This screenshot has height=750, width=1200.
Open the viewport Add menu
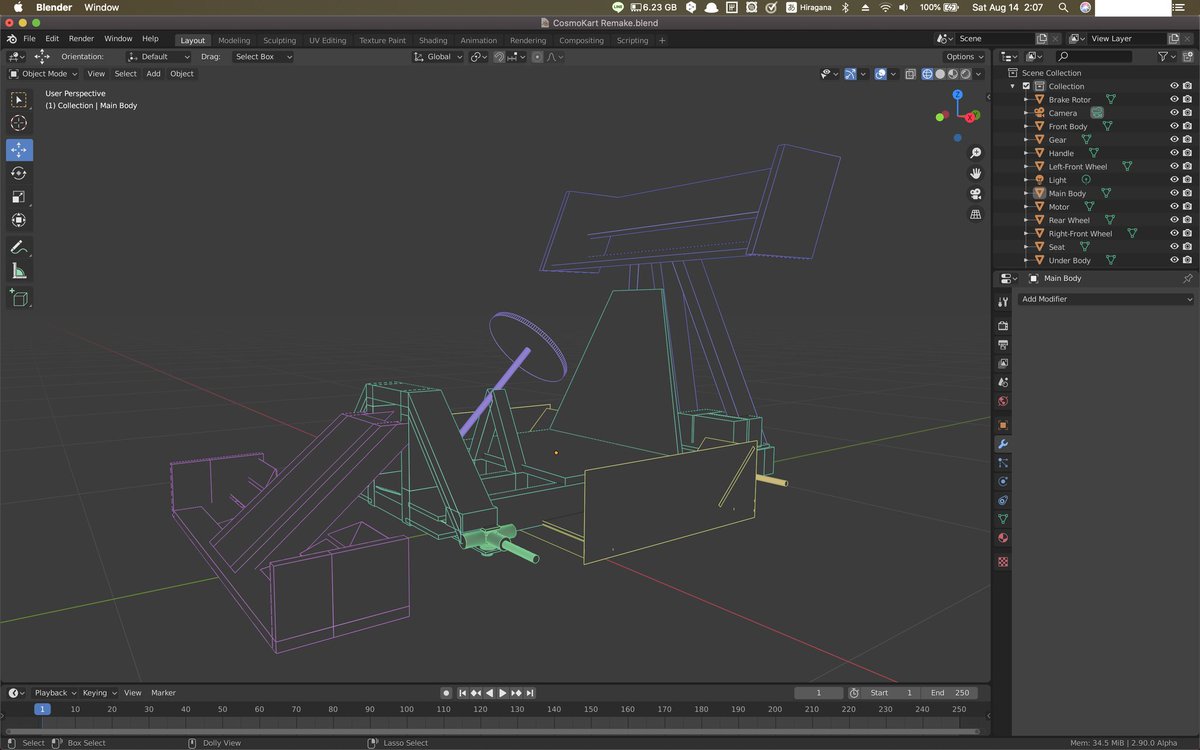[x=153, y=74]
